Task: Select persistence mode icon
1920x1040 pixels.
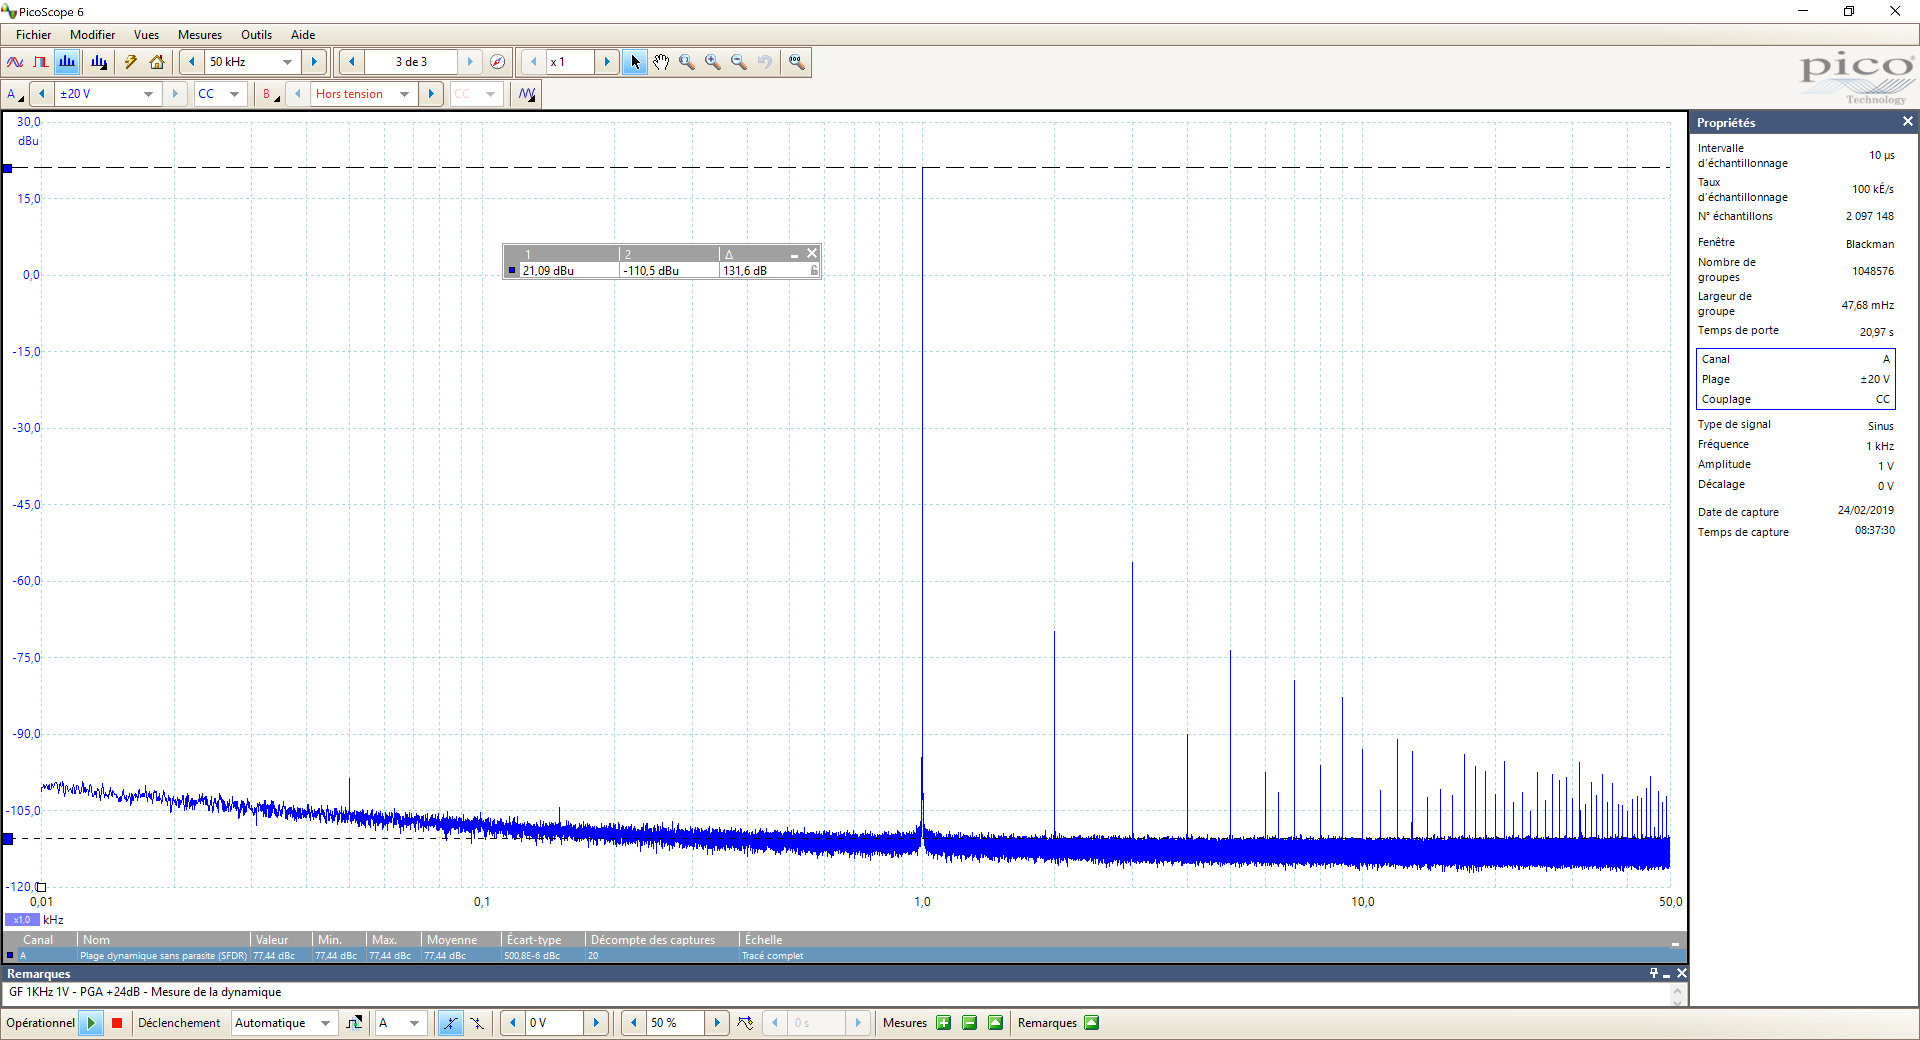Action: (x=41, y=62)
